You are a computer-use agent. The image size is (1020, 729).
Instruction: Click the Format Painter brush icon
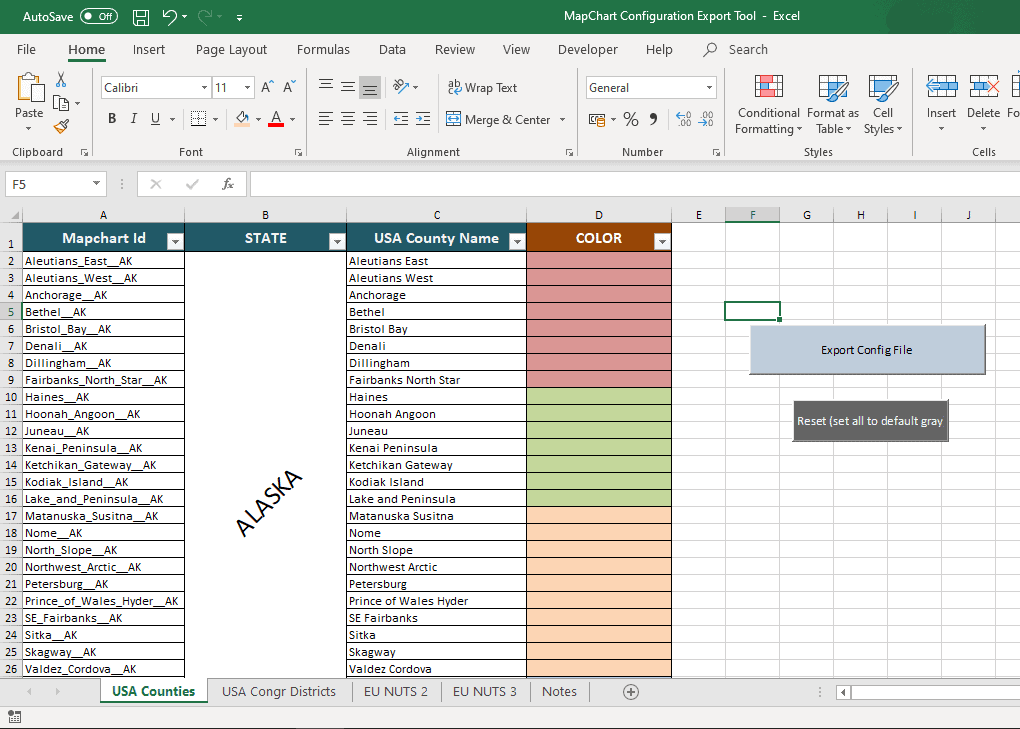coord(61,126)
